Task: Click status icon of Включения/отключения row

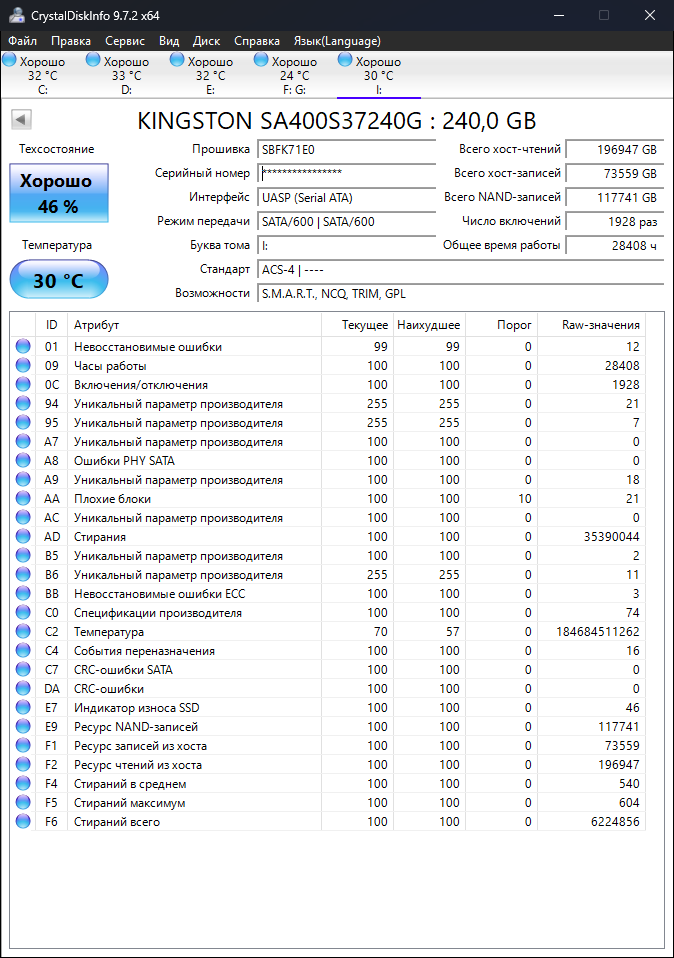Action: tap(23, 384)
